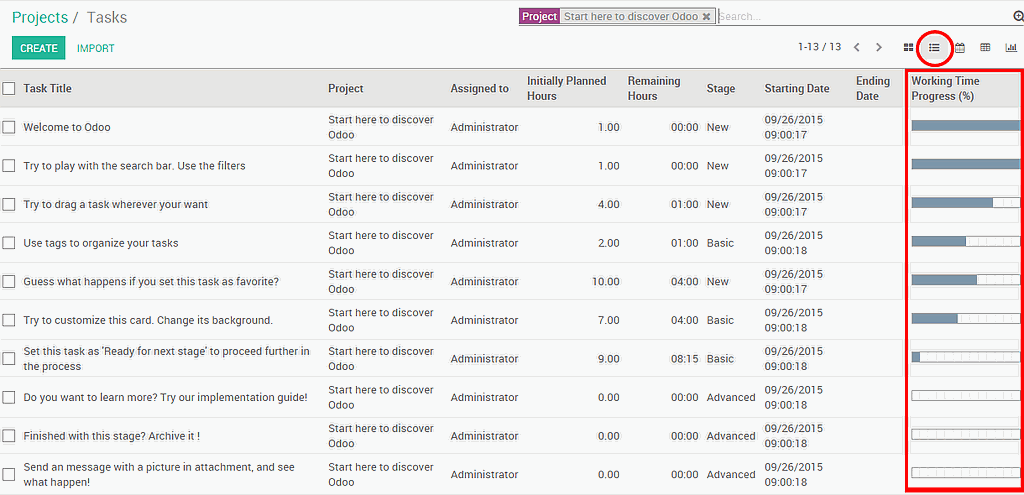
Task: Open the Calendar view
Action: tap(960, 47)
